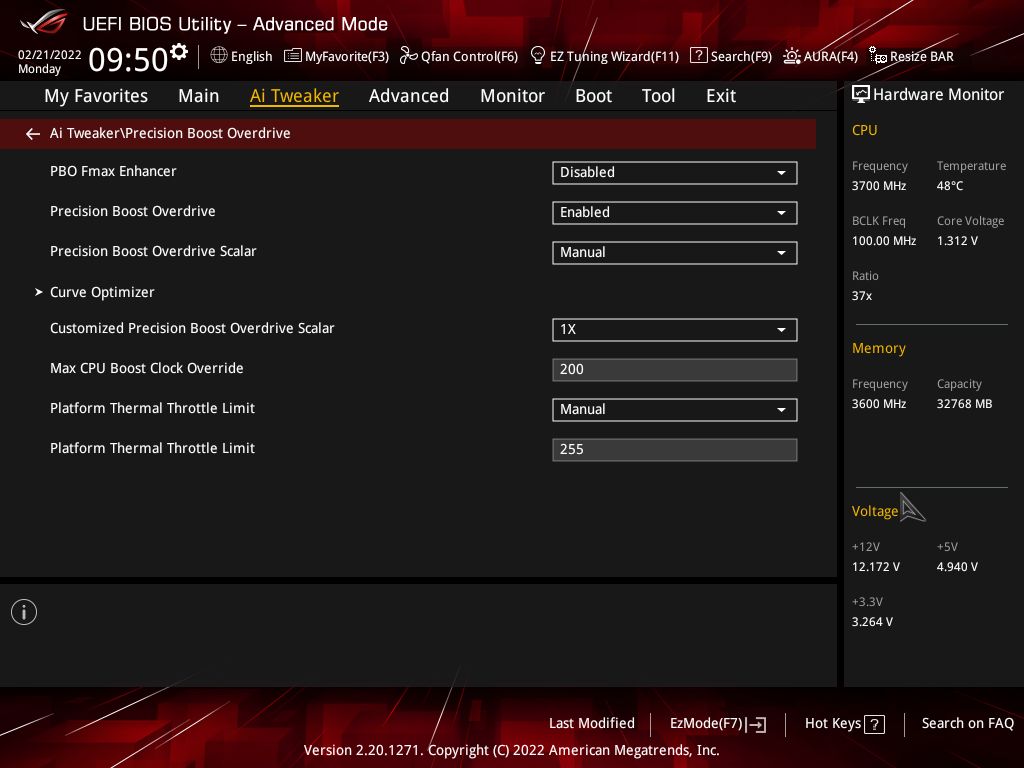Select the Ai Tweaker tab
The image size is (1024, 768).
pyautogui.click(x=295, y=96)
